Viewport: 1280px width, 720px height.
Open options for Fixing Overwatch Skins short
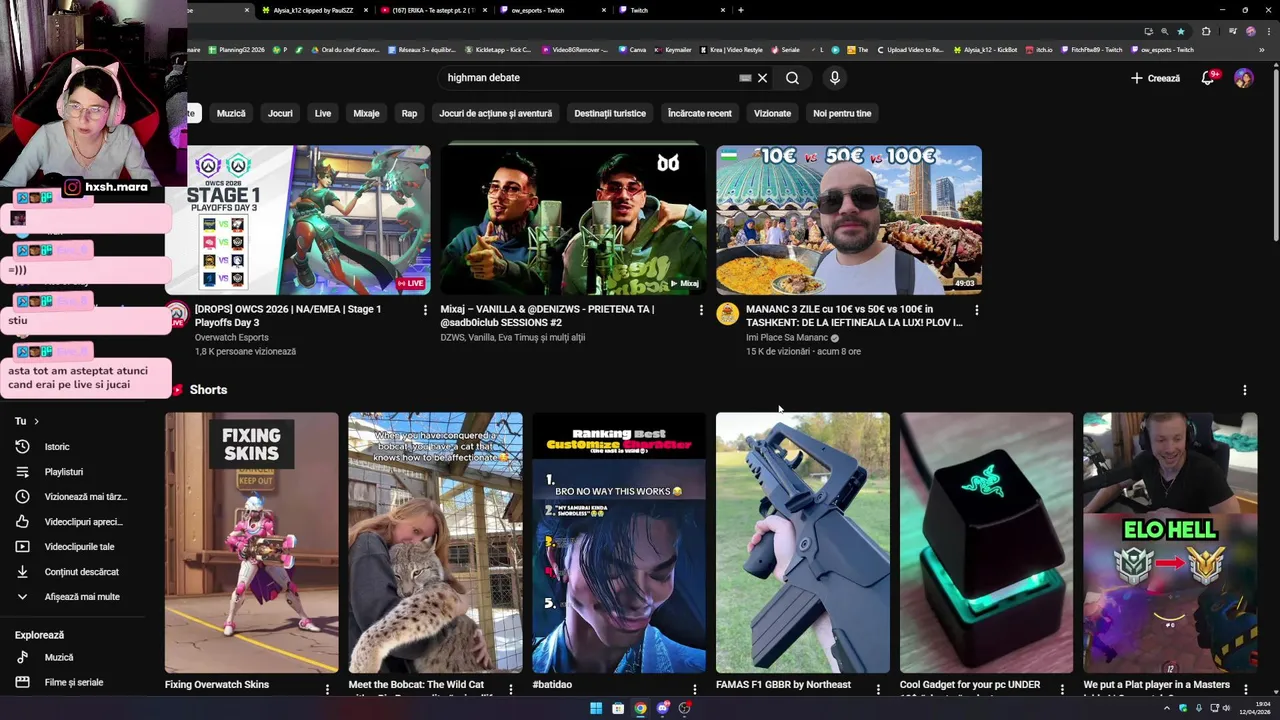(x=327, y=689)
